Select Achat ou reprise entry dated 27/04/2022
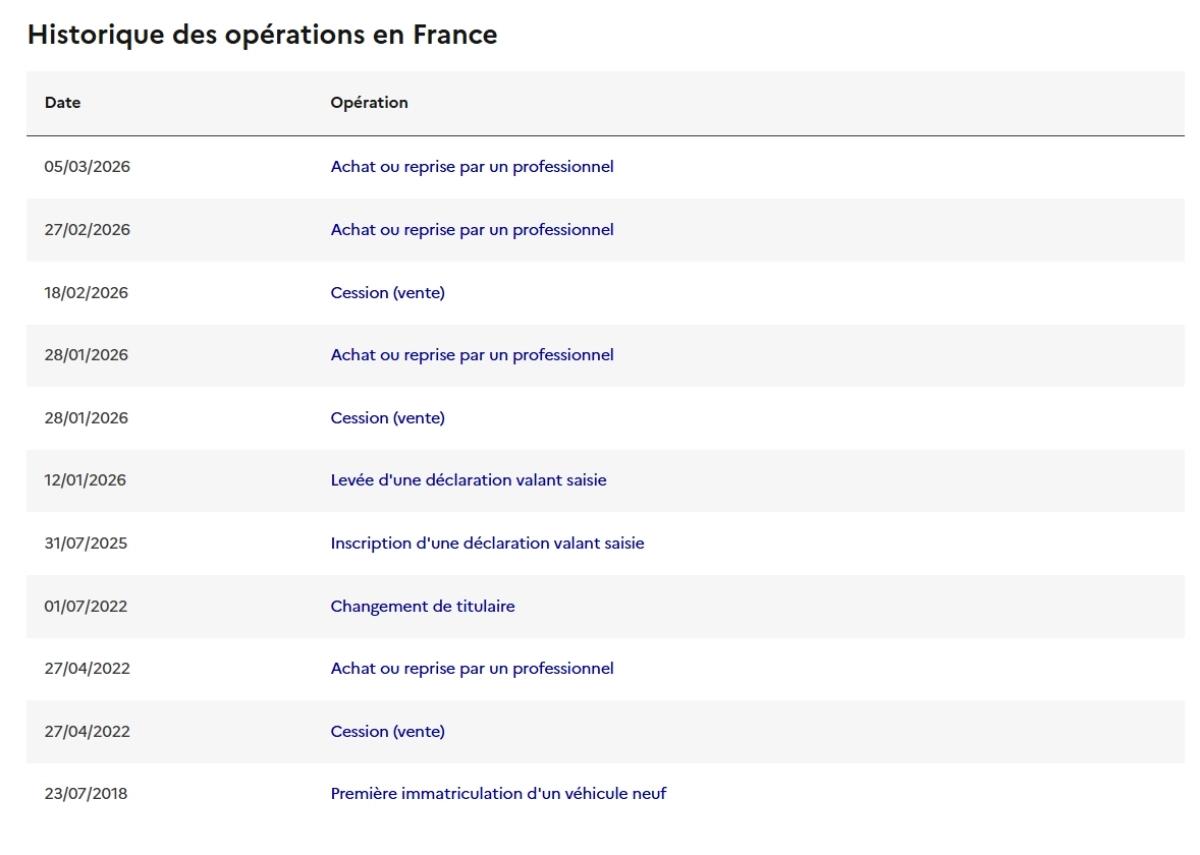The width and height of the screenshot is (1200, 855). pyautogui.click(x=471, y=668)
